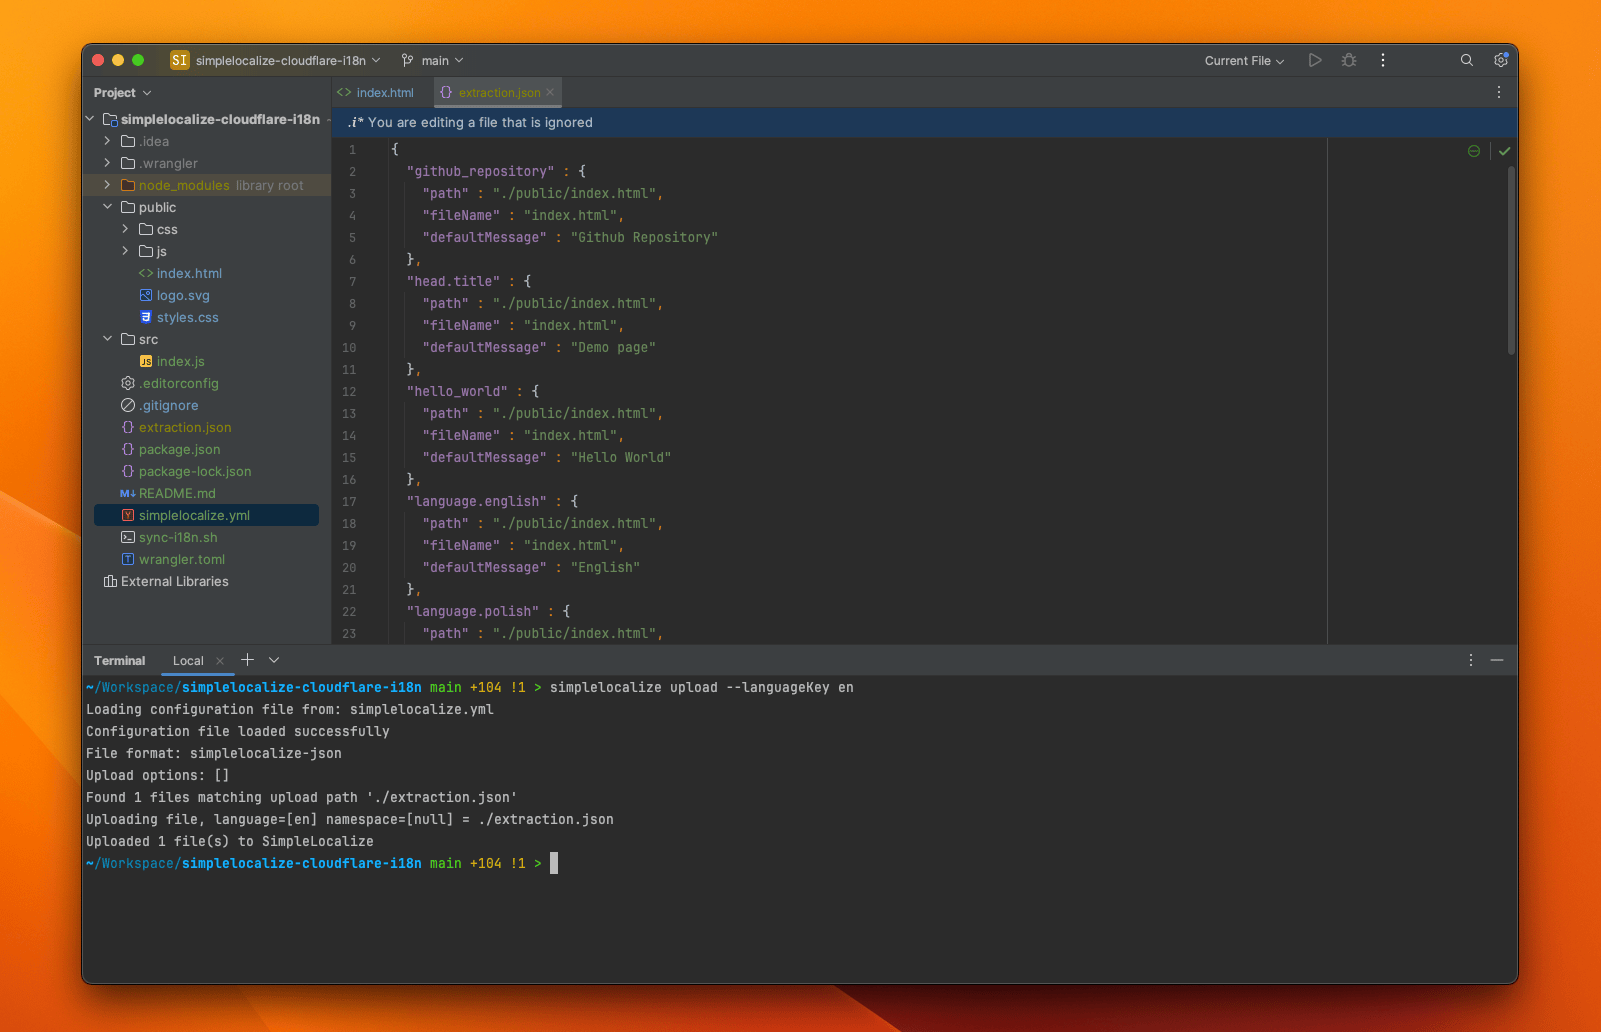Select simplelocalize.yml in project tree
1601x1032 pixels.
(x=206, y=515)
